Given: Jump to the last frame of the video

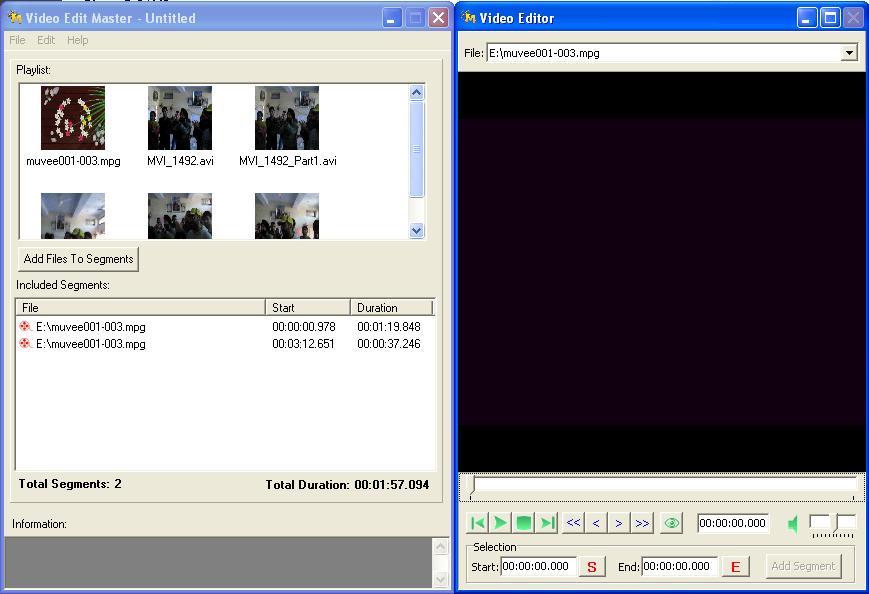Looking at the screenshot, I should (546, 522).
